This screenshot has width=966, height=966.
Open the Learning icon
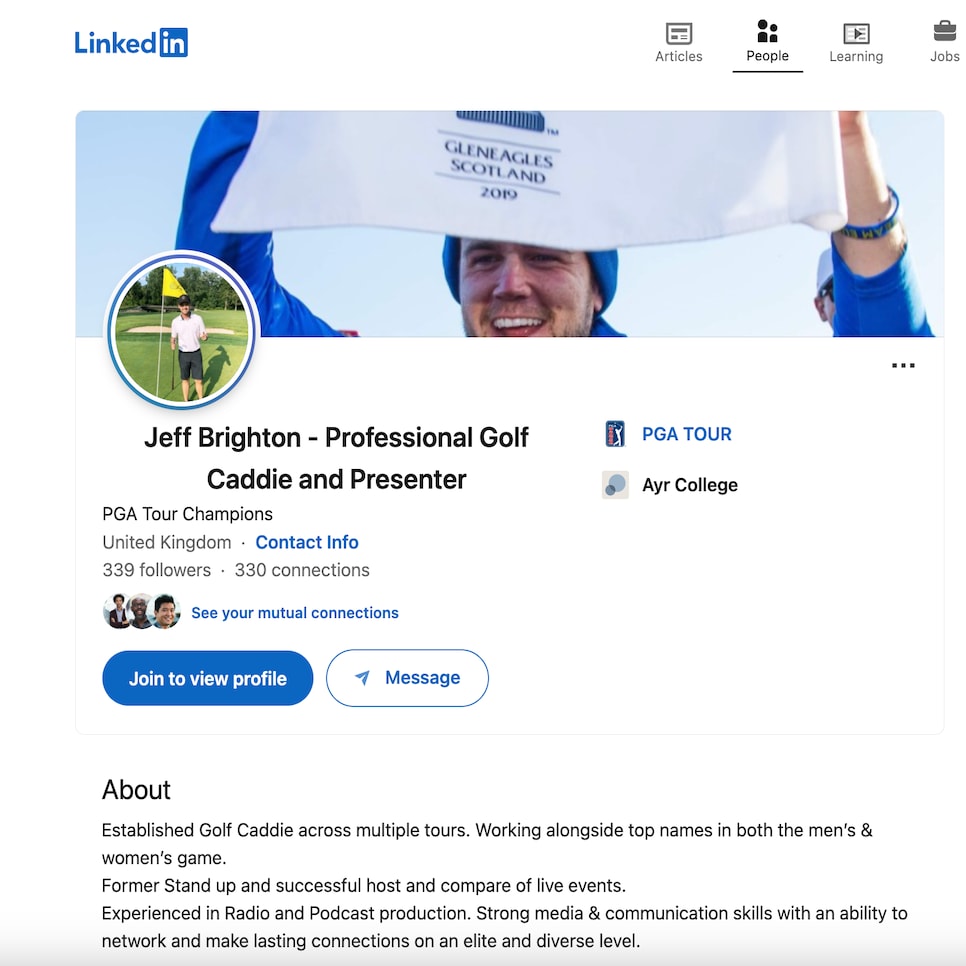click(x=856, y=33)
